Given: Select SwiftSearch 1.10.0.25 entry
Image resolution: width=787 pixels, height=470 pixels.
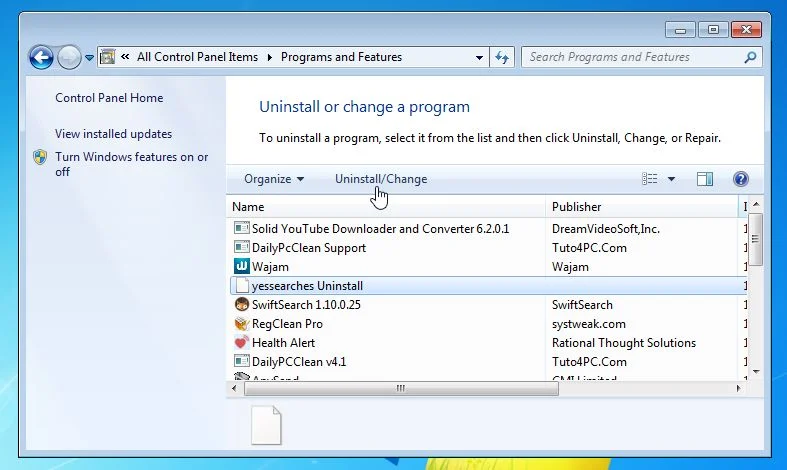Looking at the screenshot, I should point(306,305).
